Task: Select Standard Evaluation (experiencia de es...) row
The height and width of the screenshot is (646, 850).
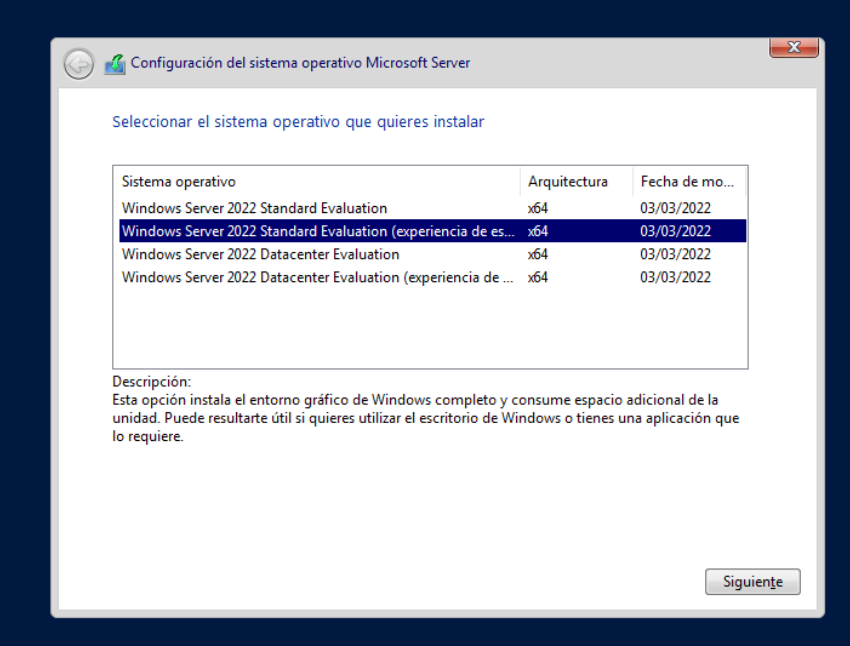Action: coord(433,231)
